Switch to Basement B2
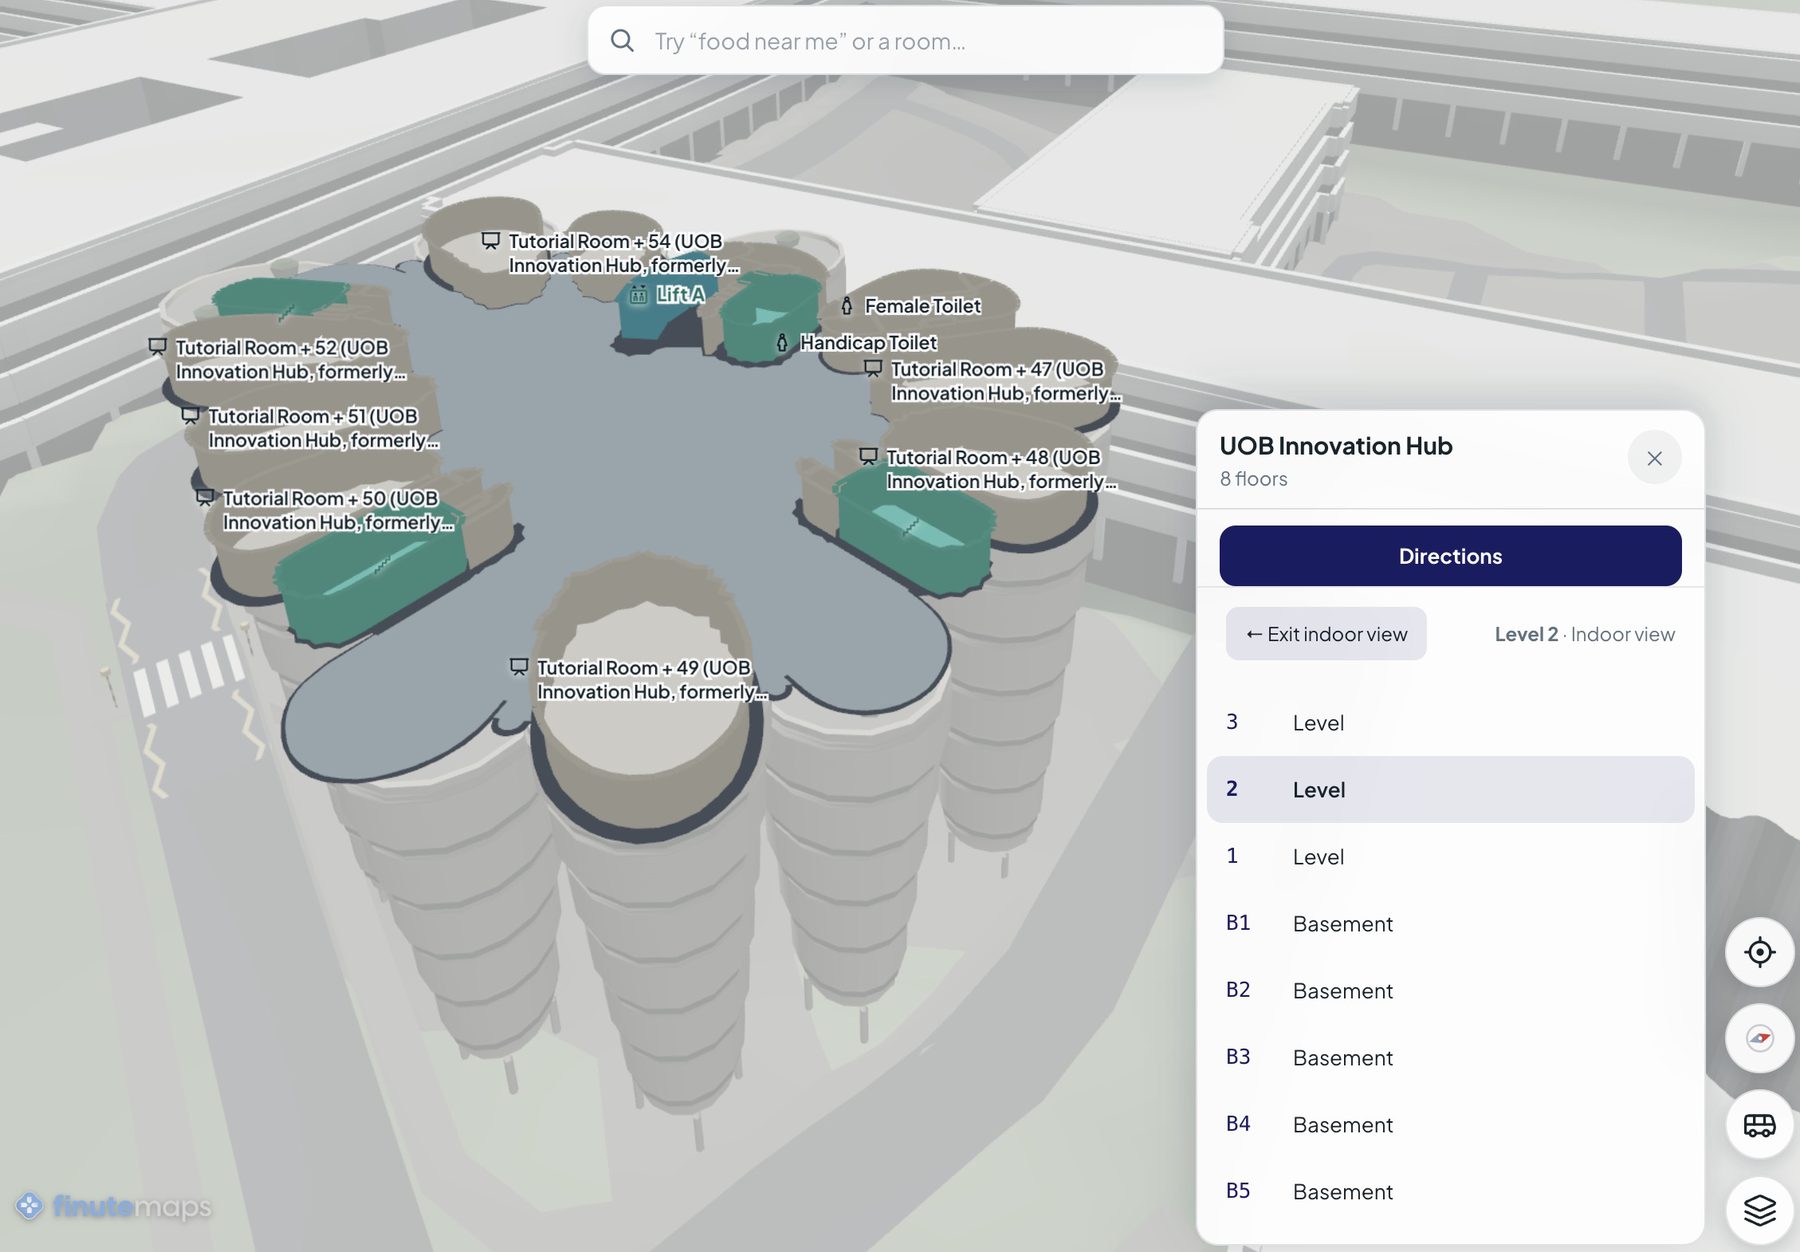 (1450, 990)
